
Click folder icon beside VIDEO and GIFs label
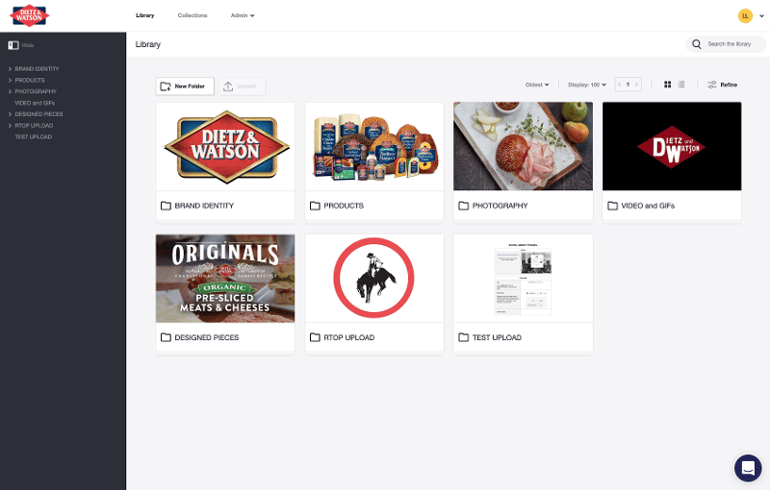(x=612, y=206)
